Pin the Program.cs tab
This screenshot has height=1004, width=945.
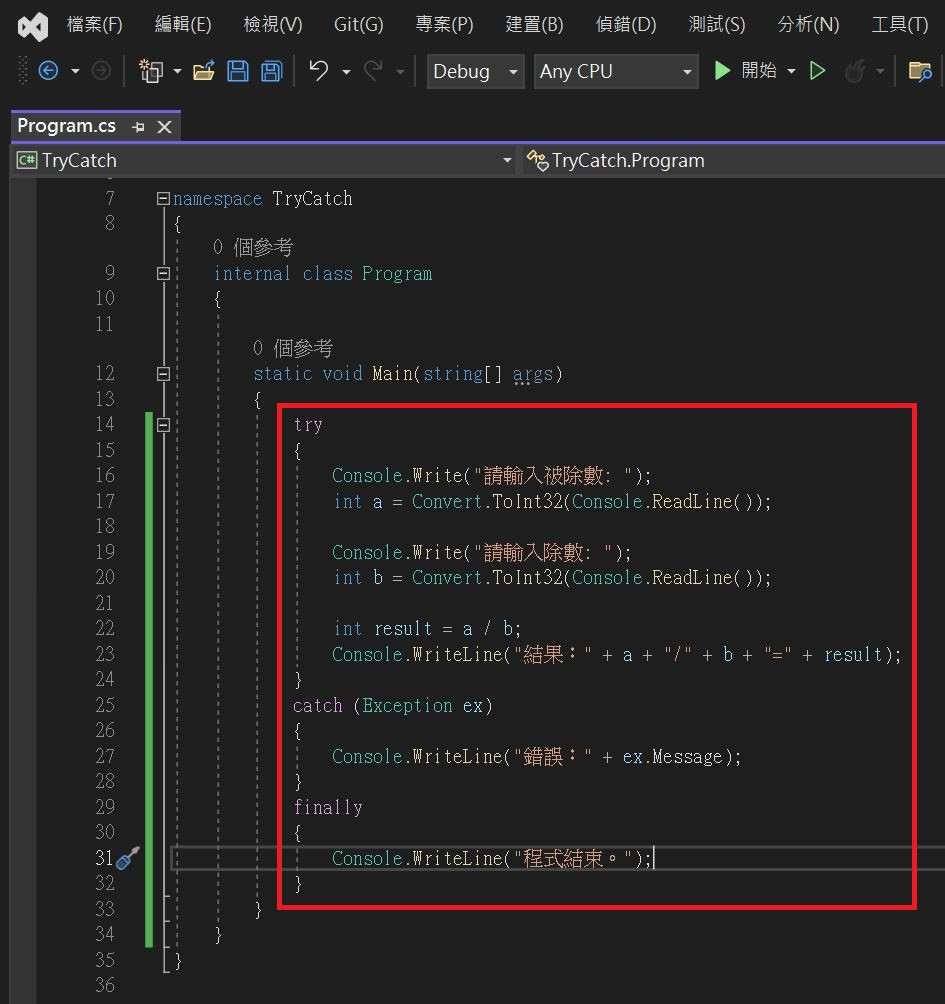click(138, 127)
